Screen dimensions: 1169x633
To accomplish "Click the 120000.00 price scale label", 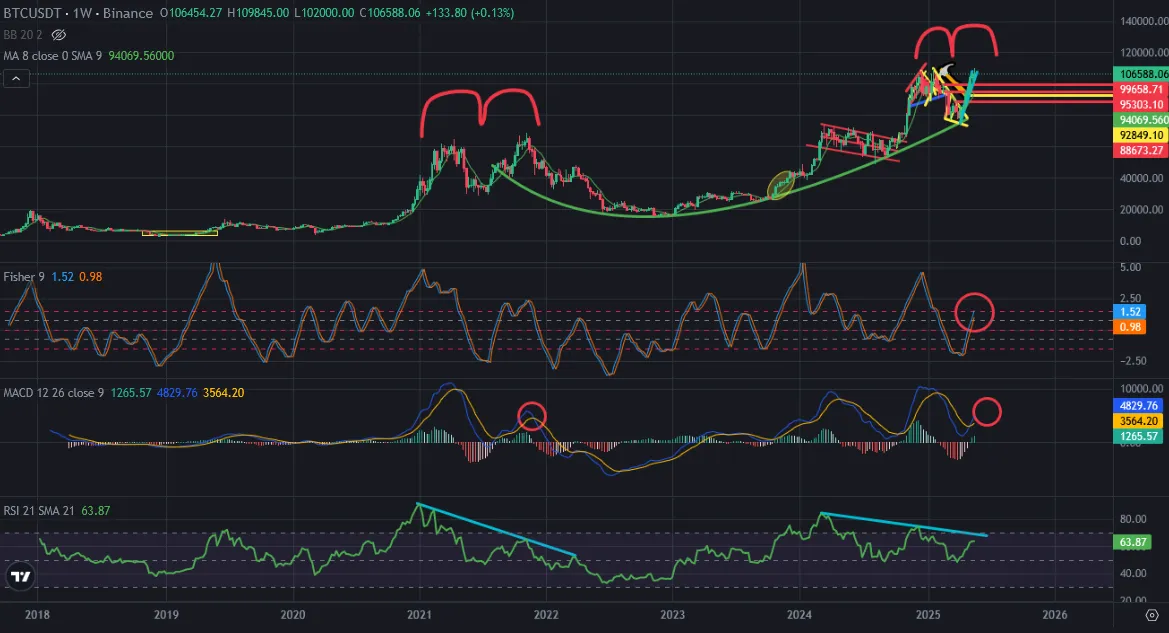I will (x=1143, y=53).
